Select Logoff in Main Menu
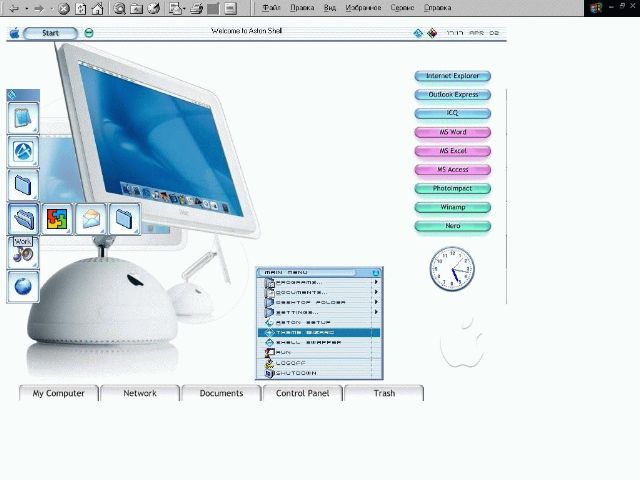 pos(319,363)
